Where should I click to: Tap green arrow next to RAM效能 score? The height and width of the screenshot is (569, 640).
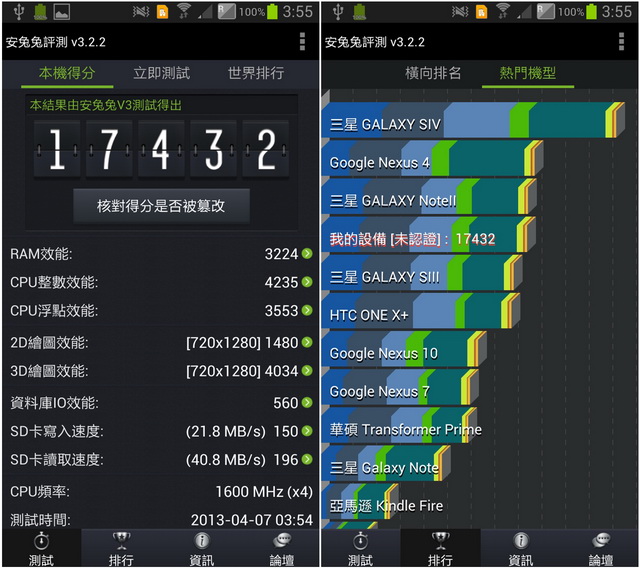[x=307, y=253]
